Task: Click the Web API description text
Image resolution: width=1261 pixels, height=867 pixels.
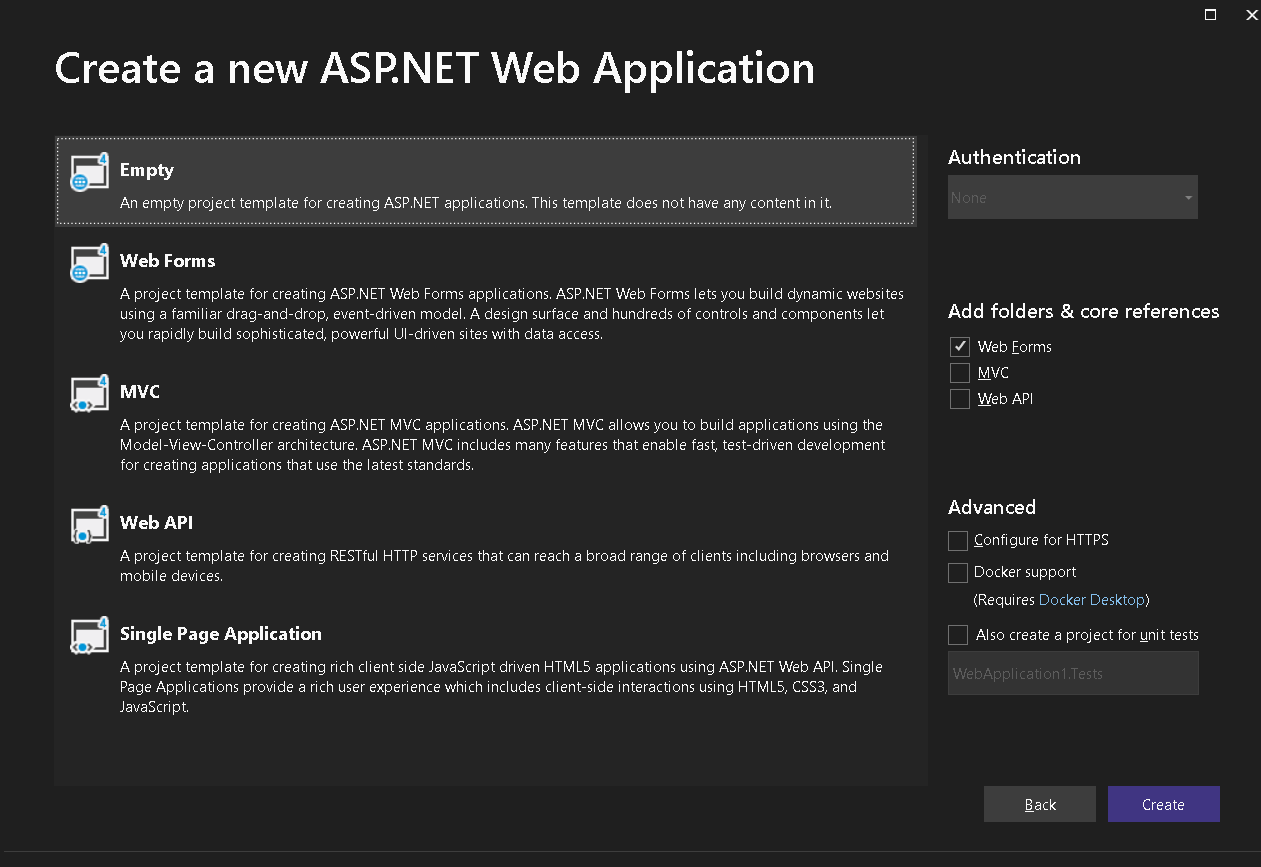Action: pyautogui.click(x=504, y=566)
